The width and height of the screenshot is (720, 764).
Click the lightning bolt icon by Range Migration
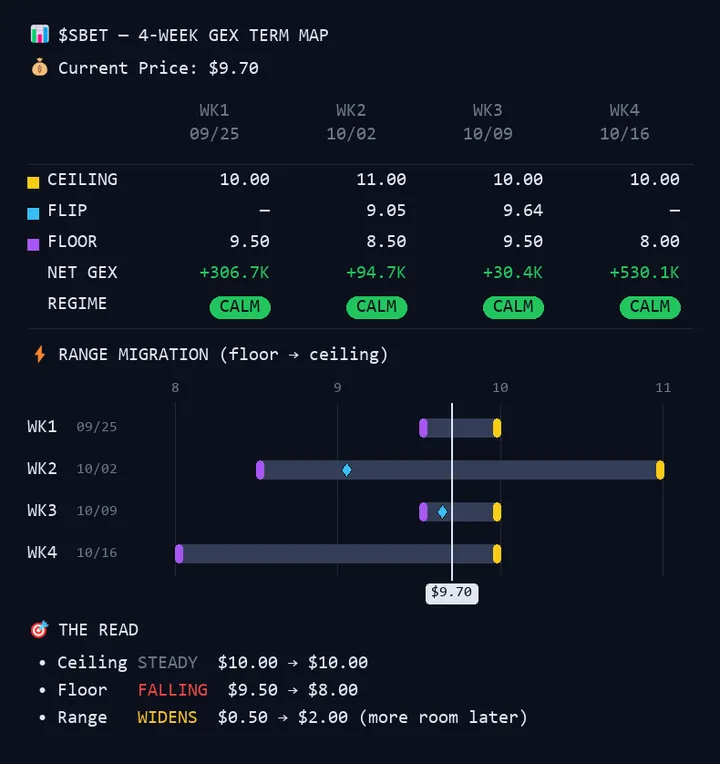(x=40, y=354)
